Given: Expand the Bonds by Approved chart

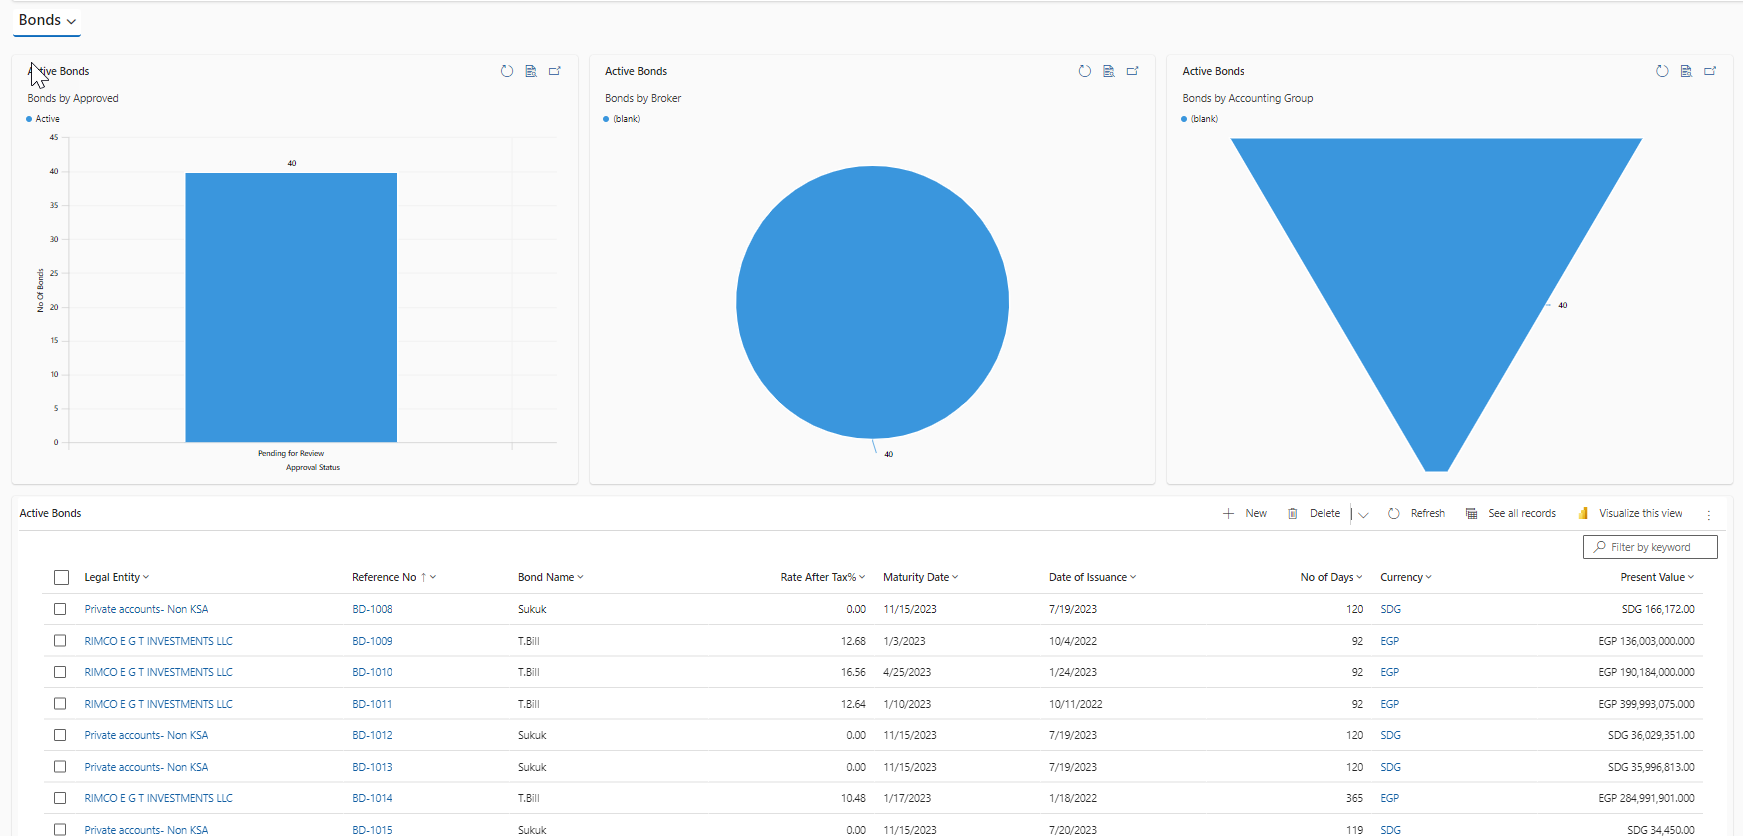Looking at the screenshot, I should pos(555,71).
